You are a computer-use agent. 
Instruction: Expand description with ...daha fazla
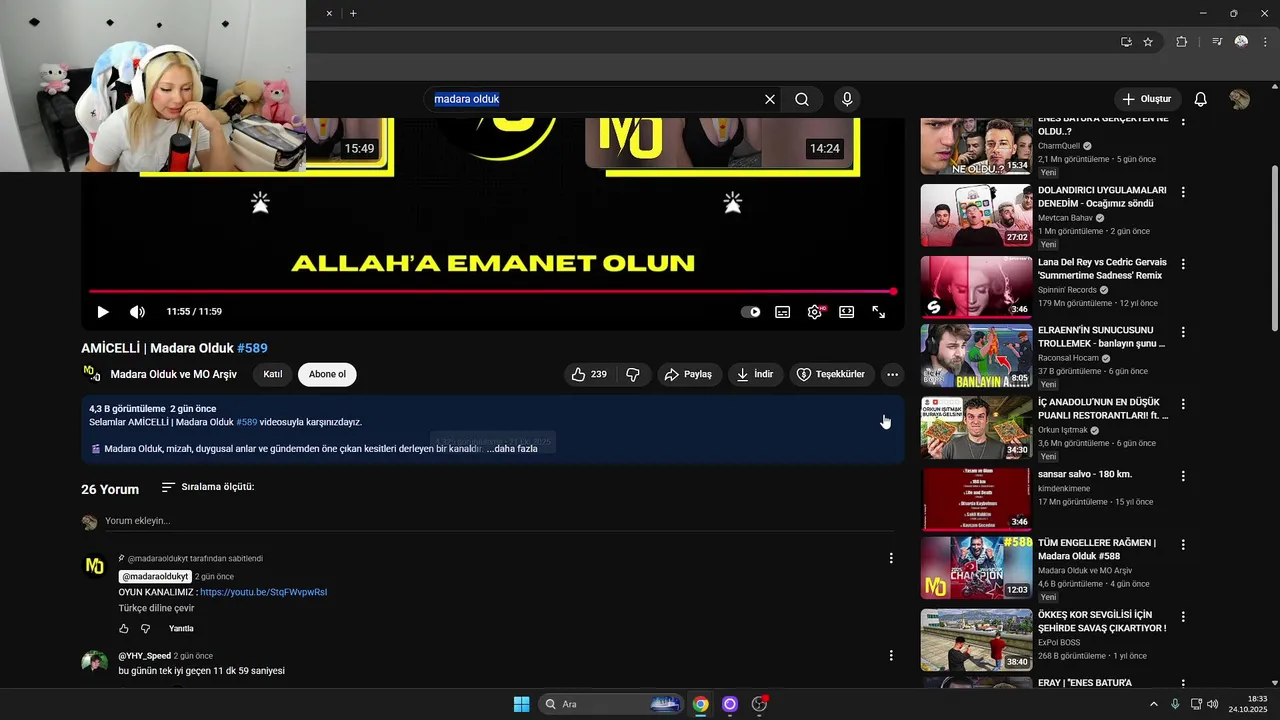[513, 449]
